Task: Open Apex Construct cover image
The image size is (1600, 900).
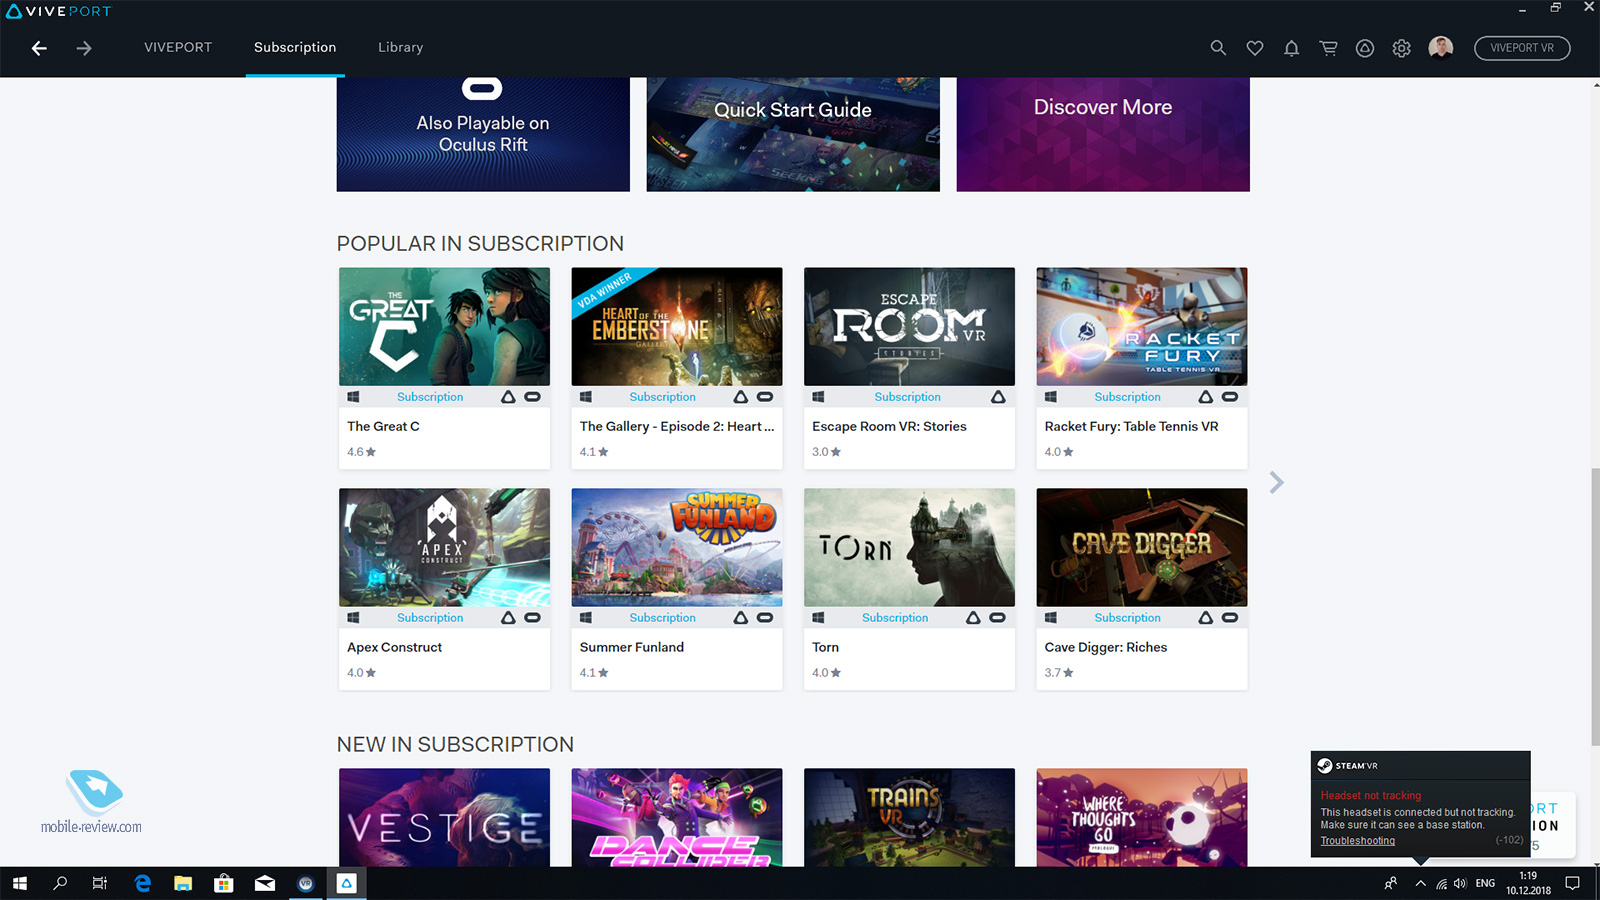Action: 444,547
